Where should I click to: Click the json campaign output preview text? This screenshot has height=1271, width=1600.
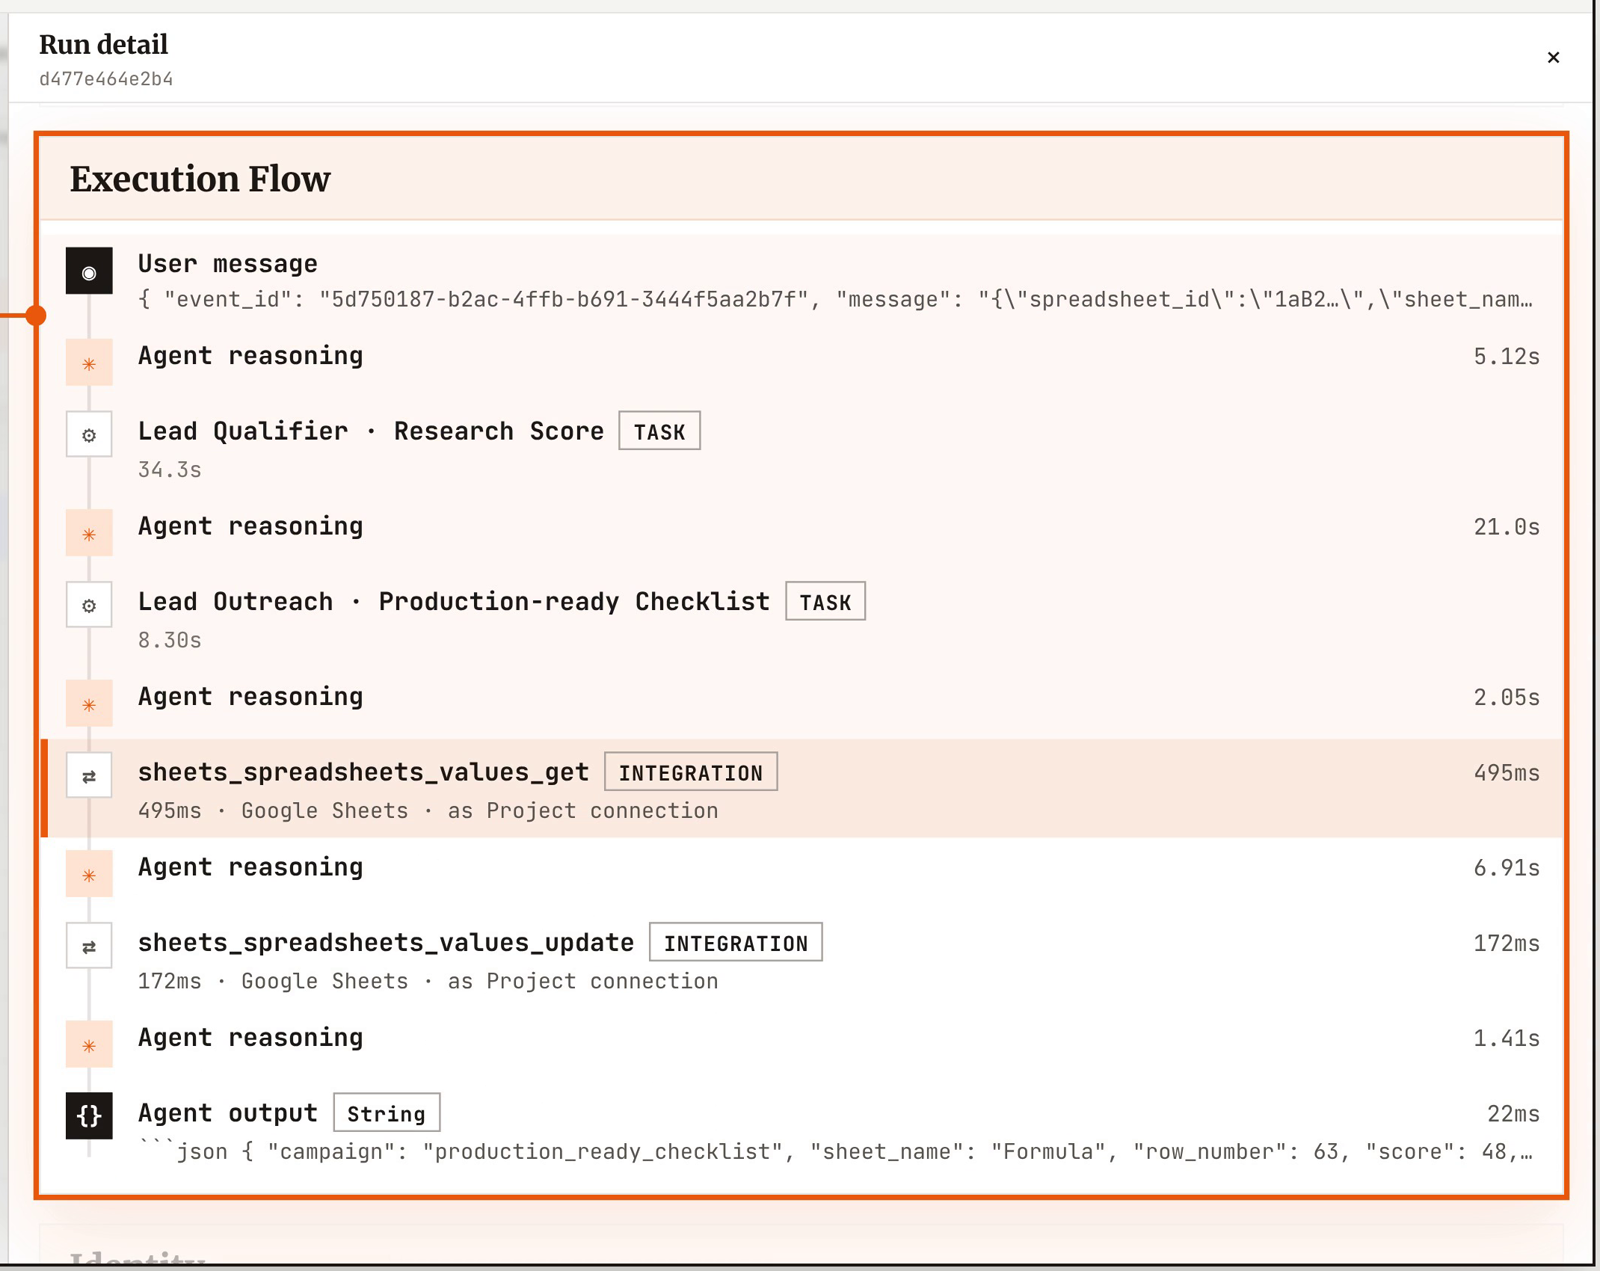point(835,1152)
